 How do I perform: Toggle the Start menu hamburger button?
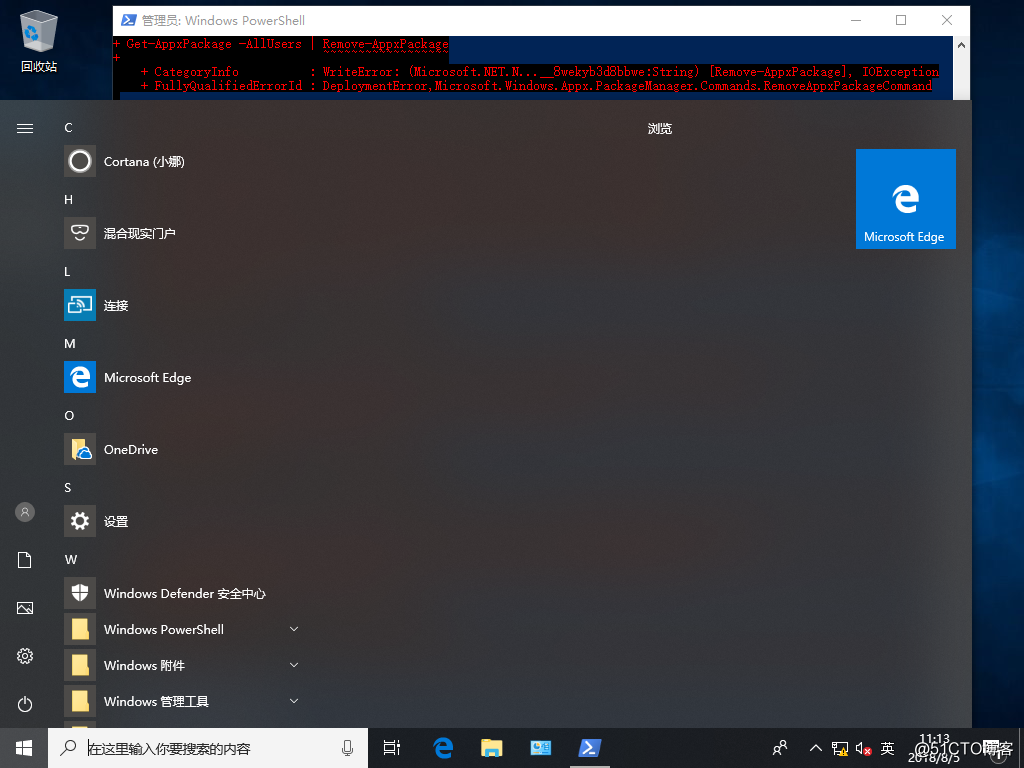pyautogui.click(x=25, y=129)
